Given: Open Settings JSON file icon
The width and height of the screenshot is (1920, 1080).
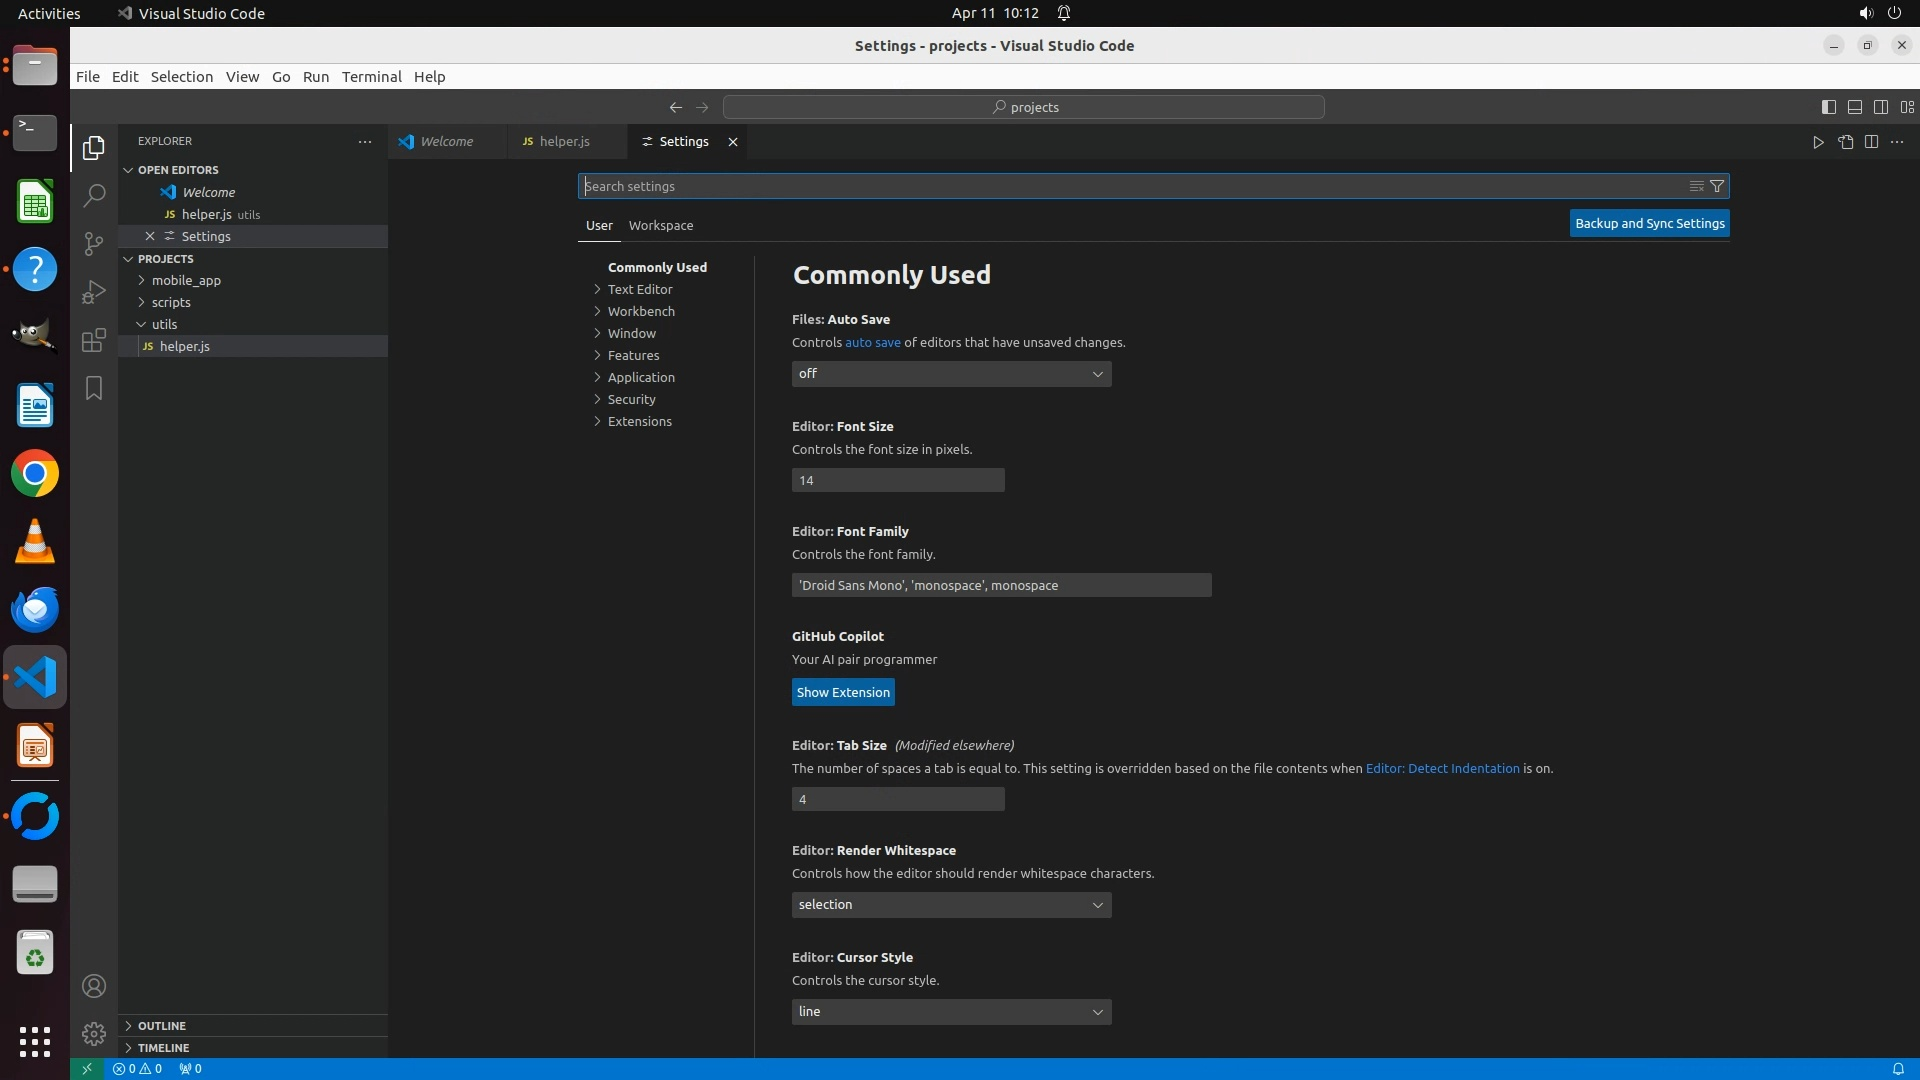Looking at the screenshot, I should coord(1845,142).
